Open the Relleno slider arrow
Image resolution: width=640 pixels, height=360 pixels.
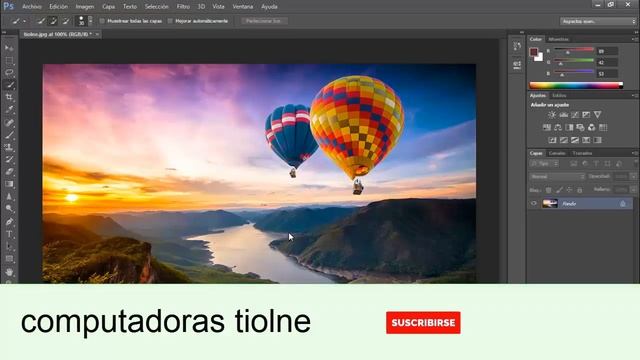click(633, 190)
